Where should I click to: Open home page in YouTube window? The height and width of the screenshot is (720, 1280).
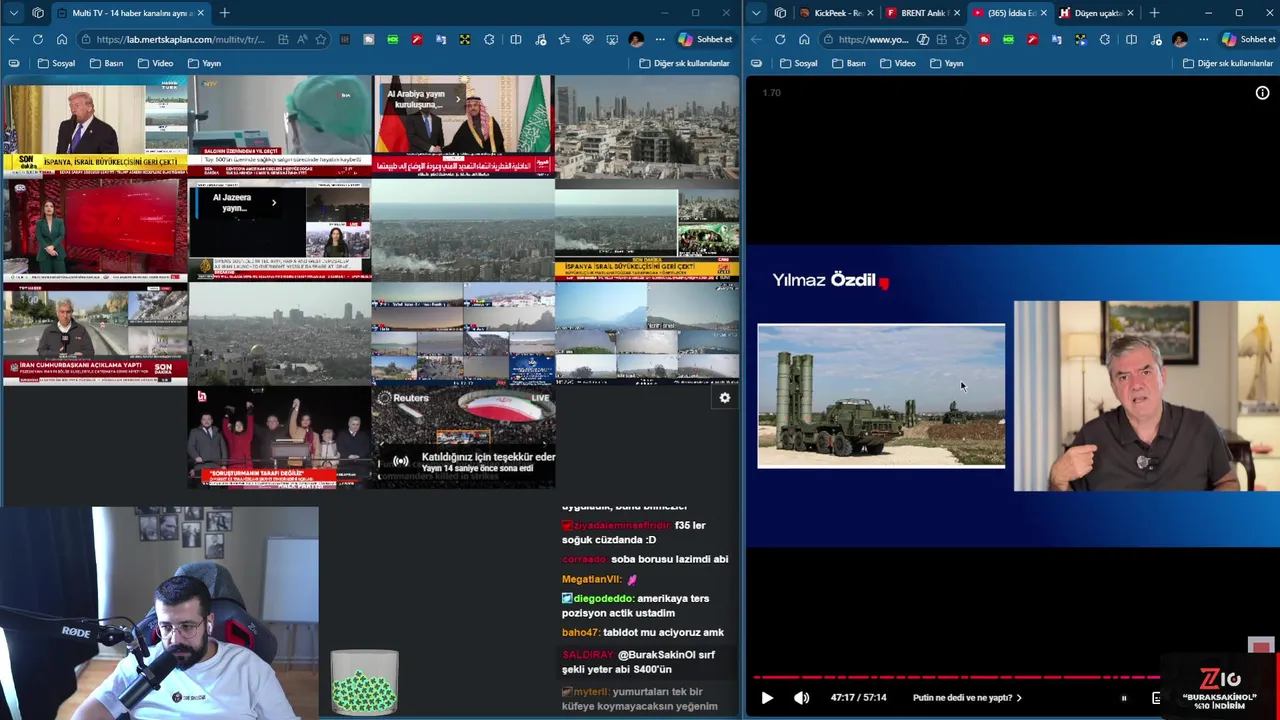pyautogui.click(x=804, y=39)
